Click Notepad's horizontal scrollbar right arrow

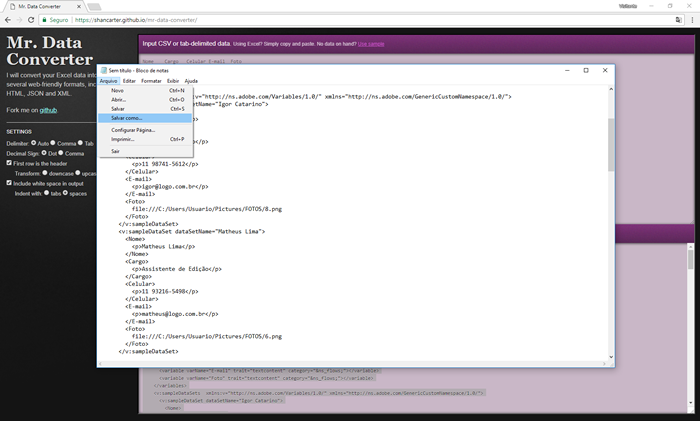[604, 364]
